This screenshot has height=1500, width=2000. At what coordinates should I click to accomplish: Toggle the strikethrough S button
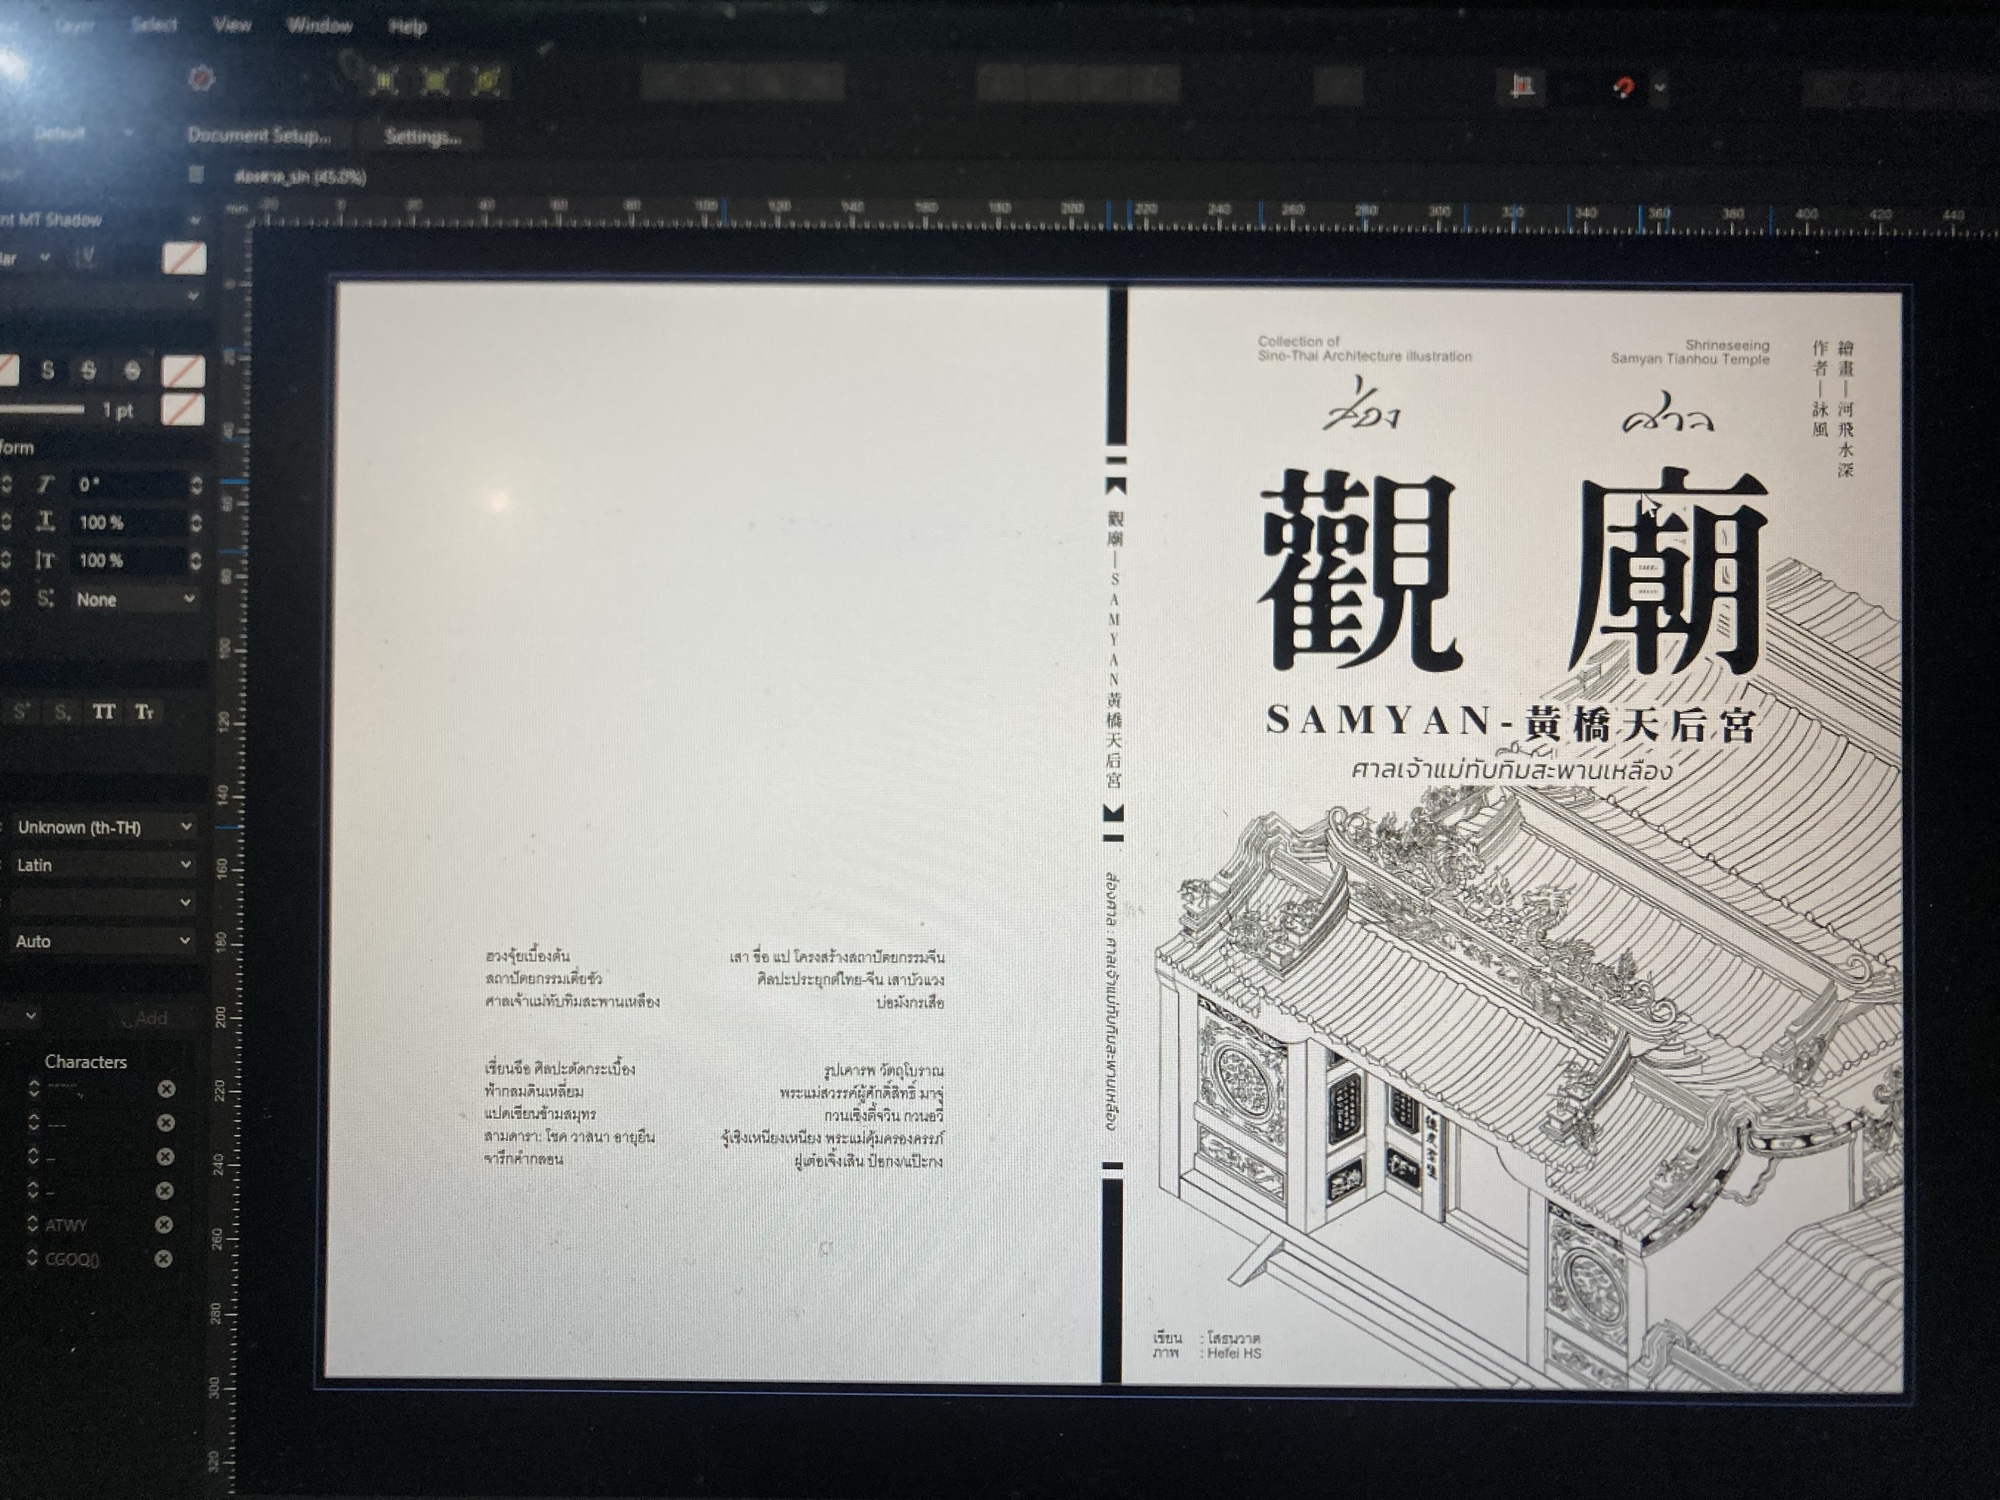[x=89, y=371]
